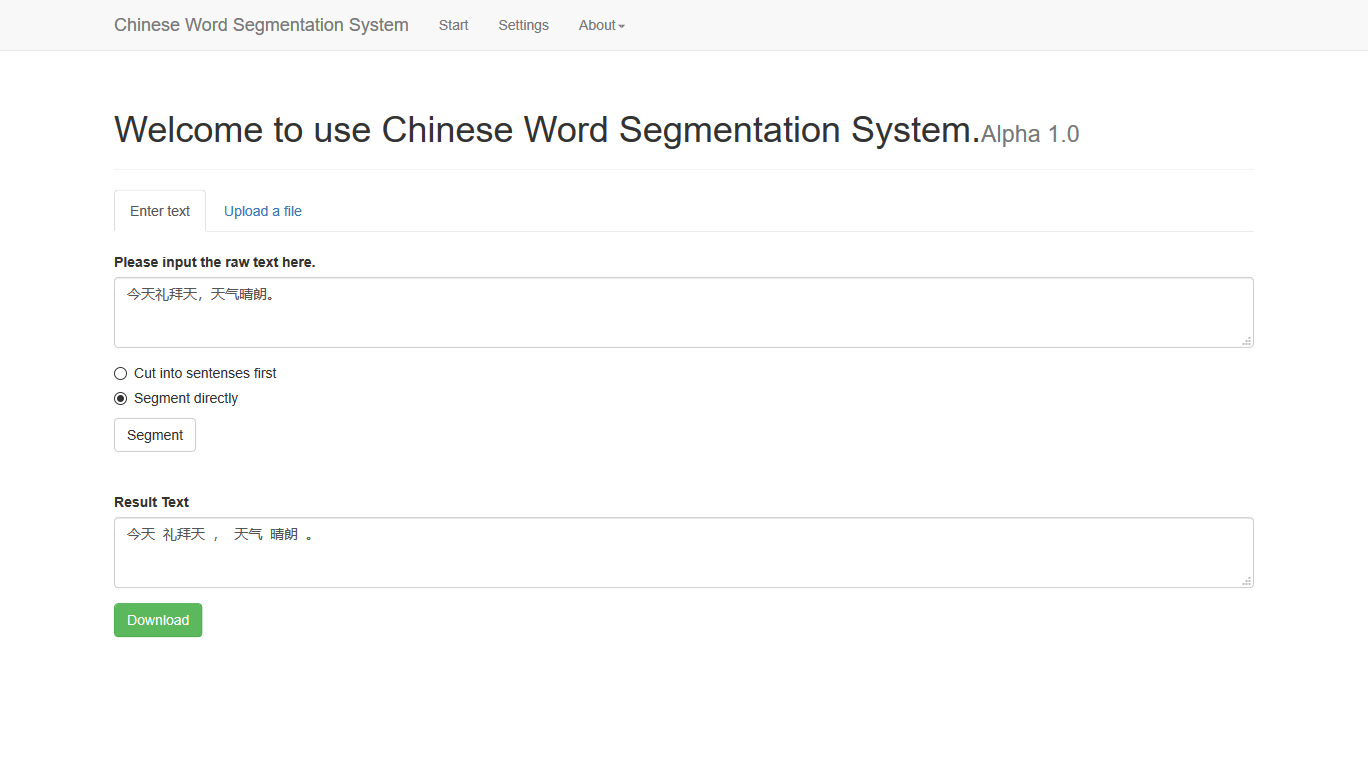
Task: Click the Segment directly label text
Action: coord(186,398)
